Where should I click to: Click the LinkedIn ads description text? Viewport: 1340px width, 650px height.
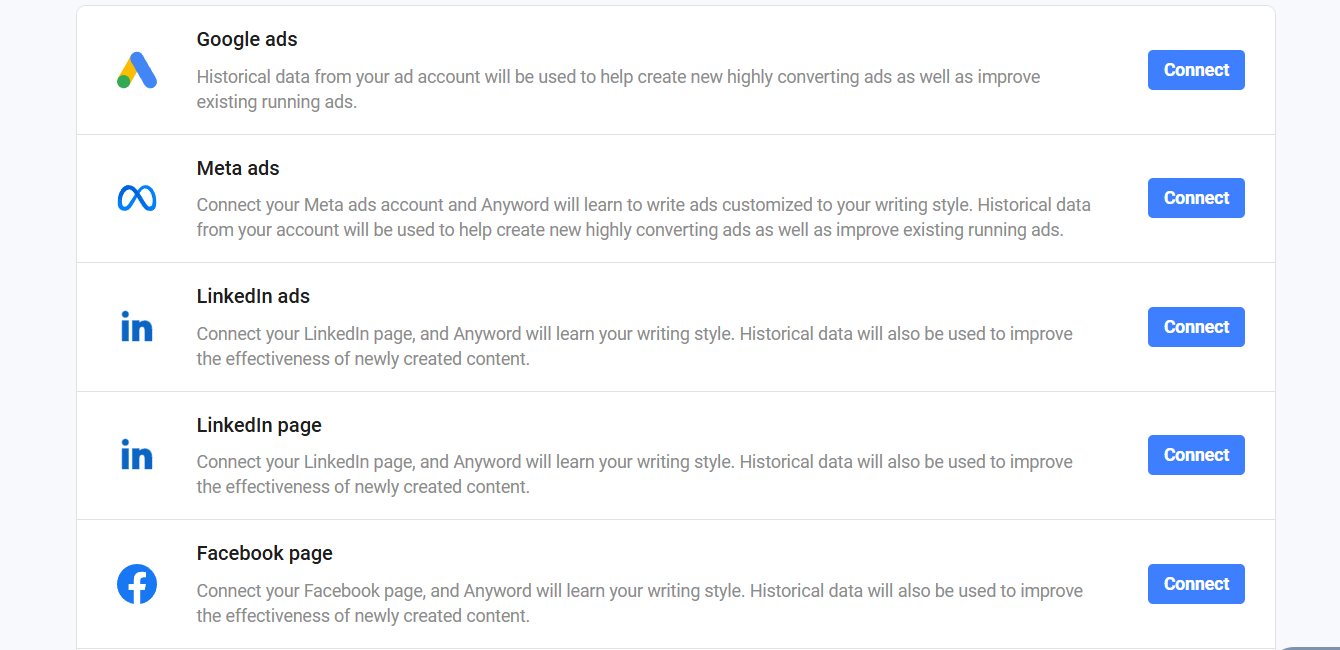(635, 346)
